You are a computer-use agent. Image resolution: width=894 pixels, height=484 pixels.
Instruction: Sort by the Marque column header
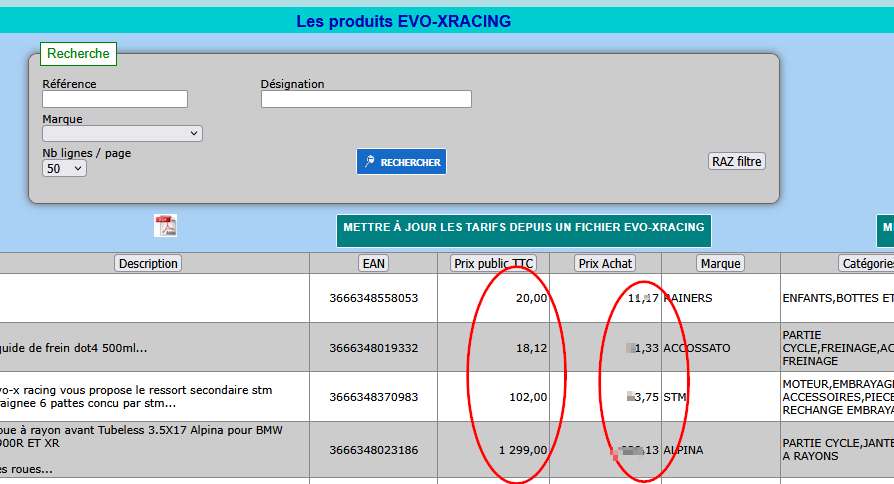(720, 263)
